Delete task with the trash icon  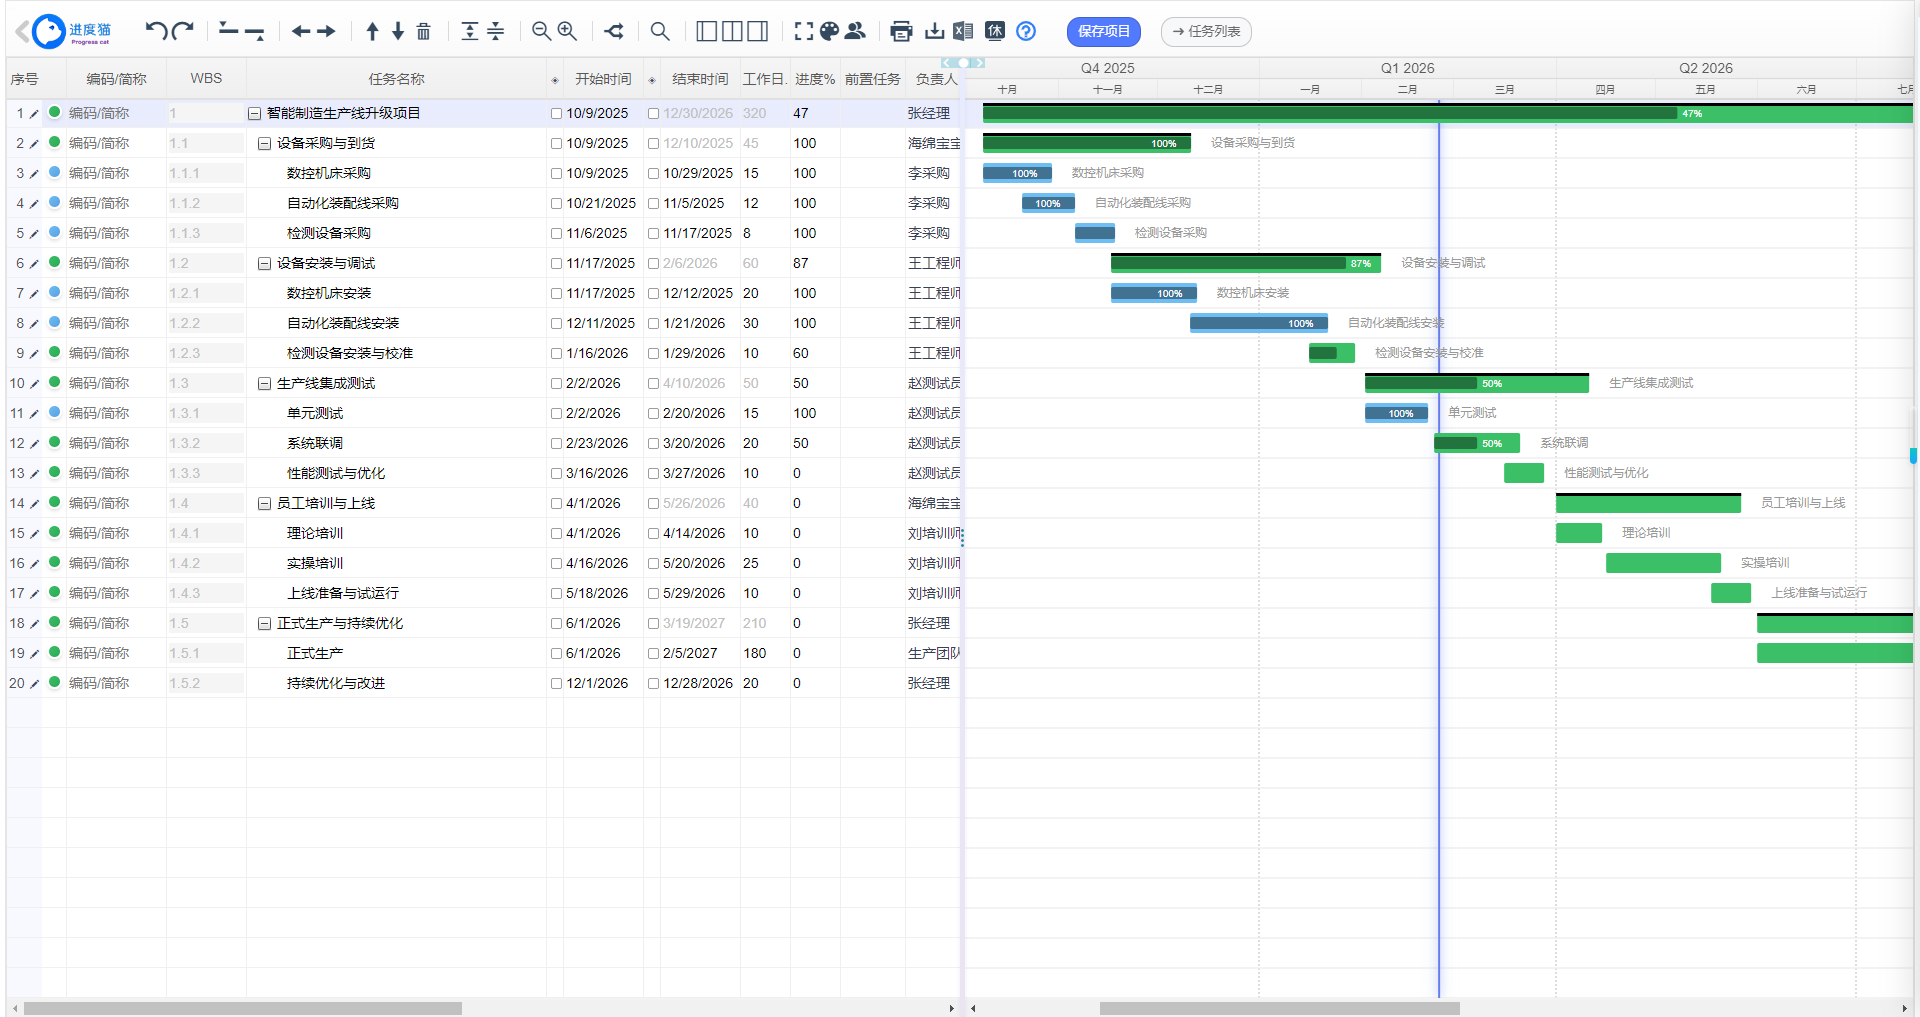tap(424, 31)
